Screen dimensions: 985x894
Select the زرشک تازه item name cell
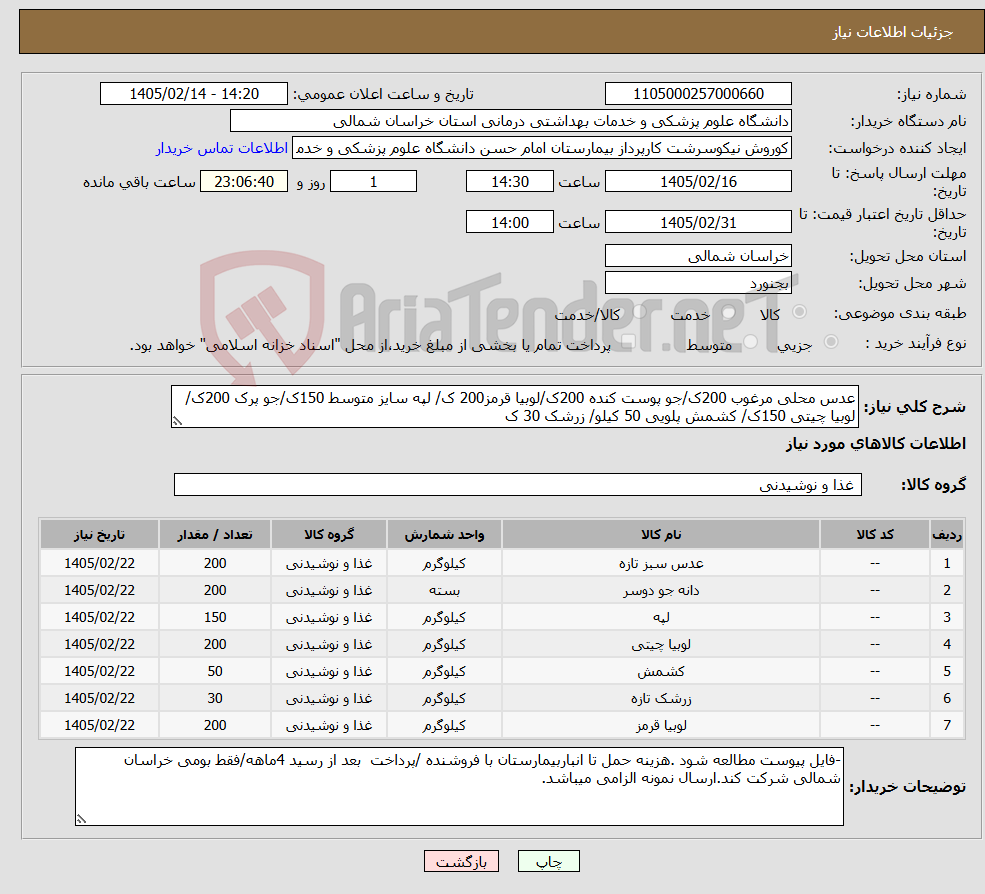point(661,698)
